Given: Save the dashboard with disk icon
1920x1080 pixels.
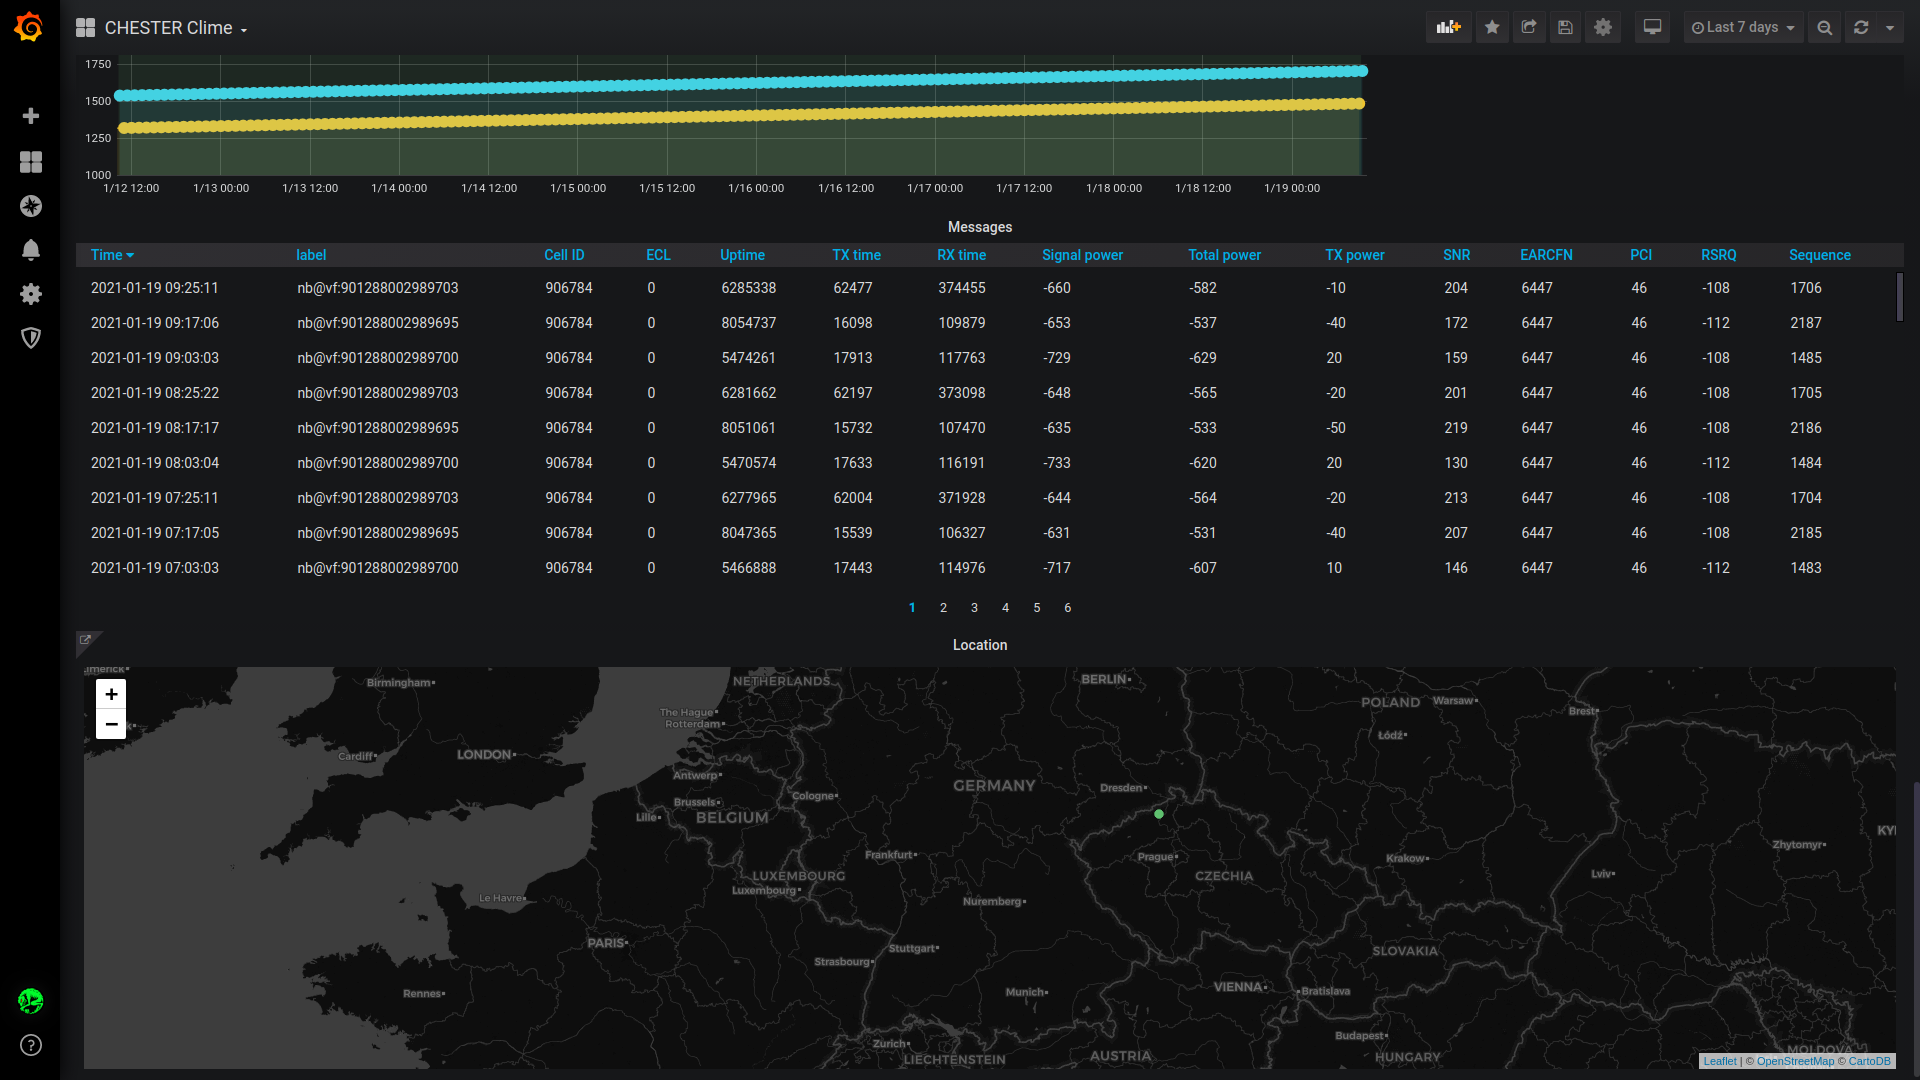Looking at the screenshot, I should (1566, 28).
